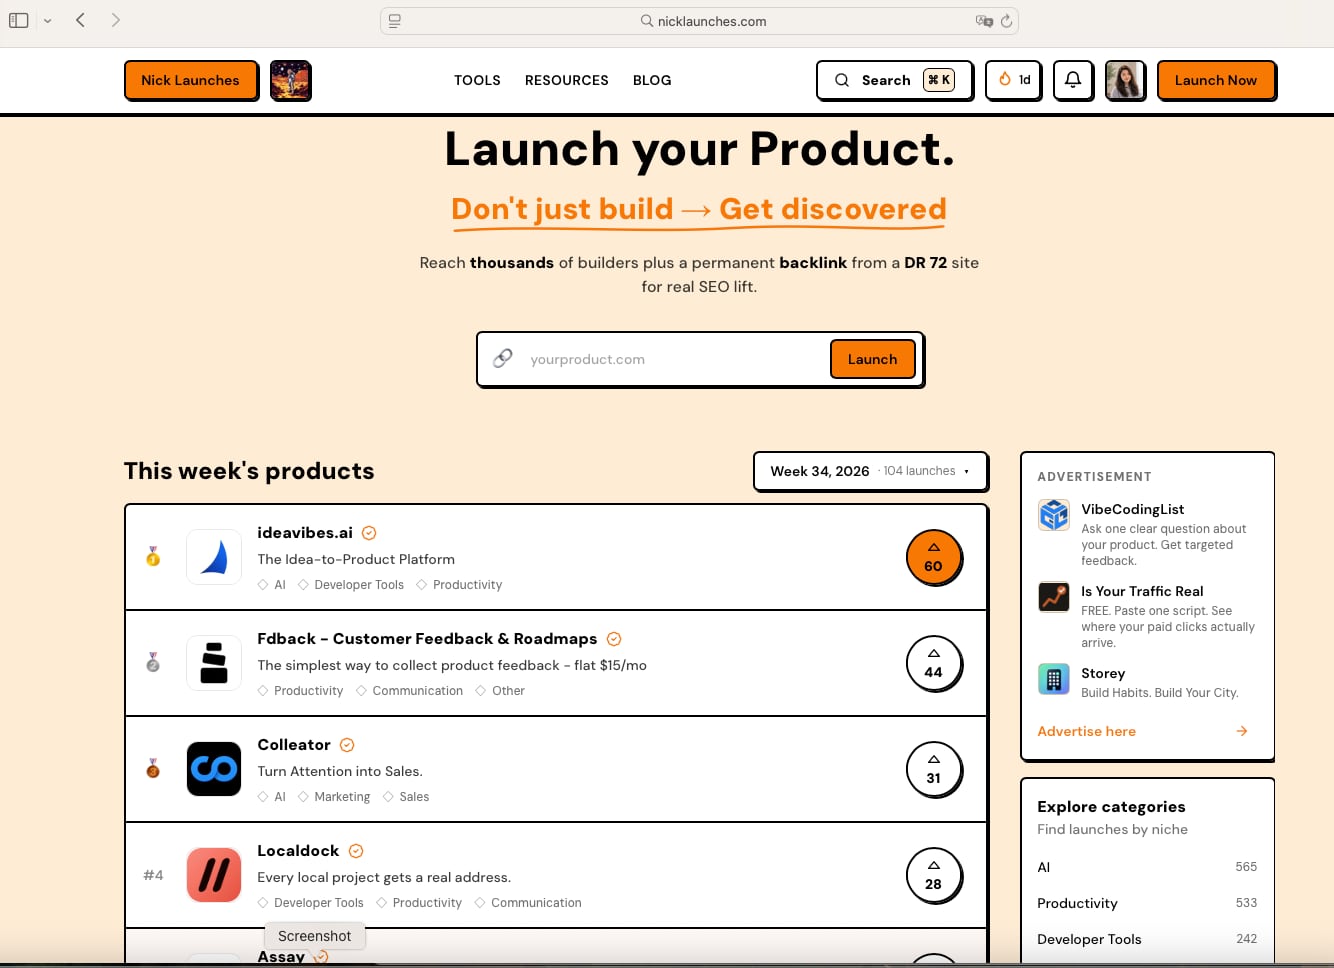Image resolution: width=1334 pixels, height=968 pixels.
Task: Open the Developer Tools category with 242 launches
Action: [x=1147, y=939]
